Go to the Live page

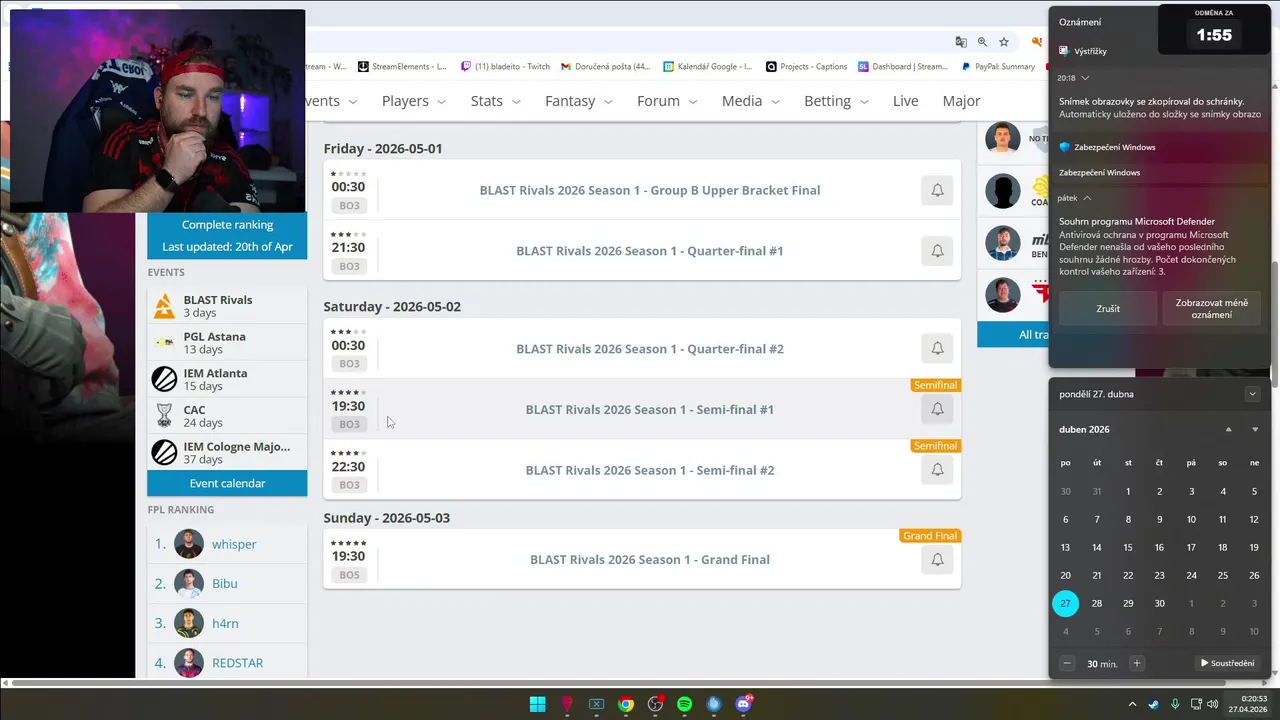coord(905,101)
